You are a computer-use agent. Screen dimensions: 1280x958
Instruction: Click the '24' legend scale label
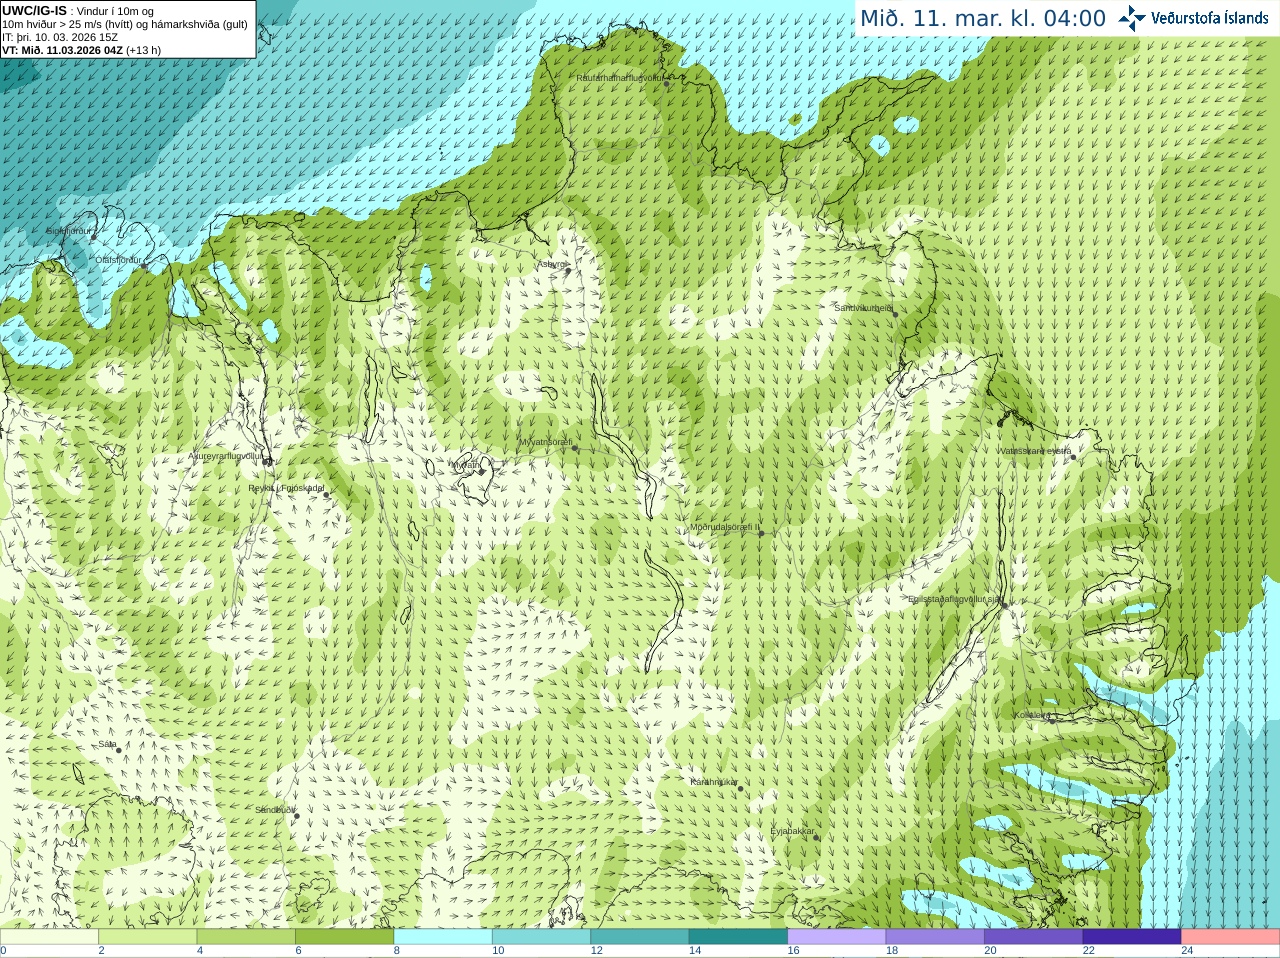pos(1187,951)
